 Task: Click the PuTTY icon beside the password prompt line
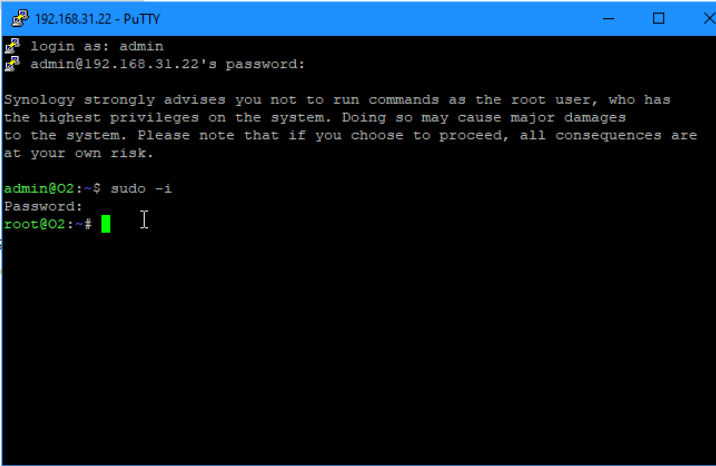(x=12, y=64)
